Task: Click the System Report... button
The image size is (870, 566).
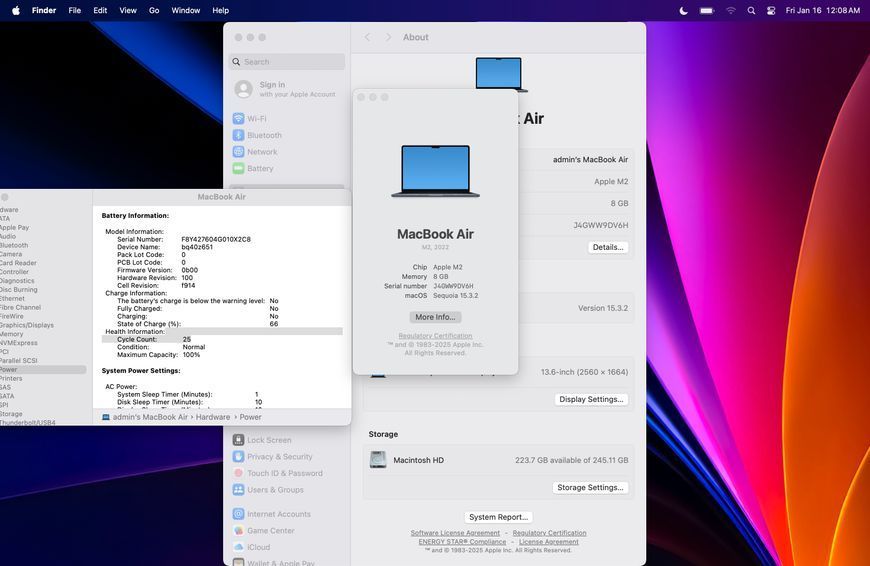Action: point(498,517)
